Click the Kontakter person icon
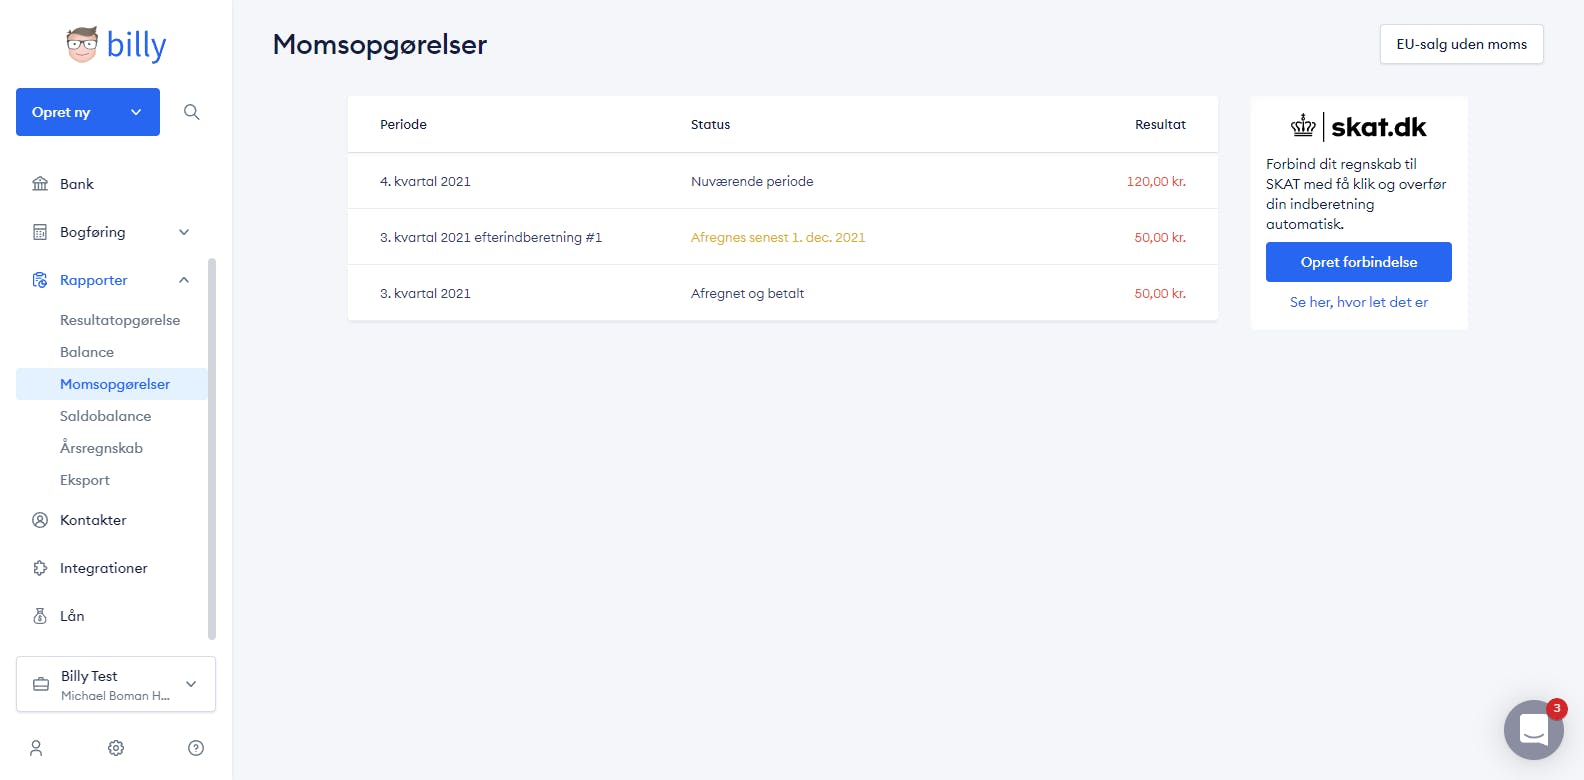 (x=40, y=520)
